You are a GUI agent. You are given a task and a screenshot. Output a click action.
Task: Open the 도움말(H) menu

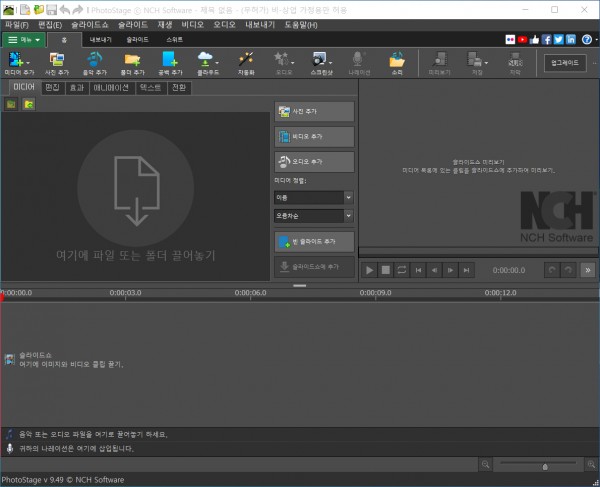pos(301,25)
